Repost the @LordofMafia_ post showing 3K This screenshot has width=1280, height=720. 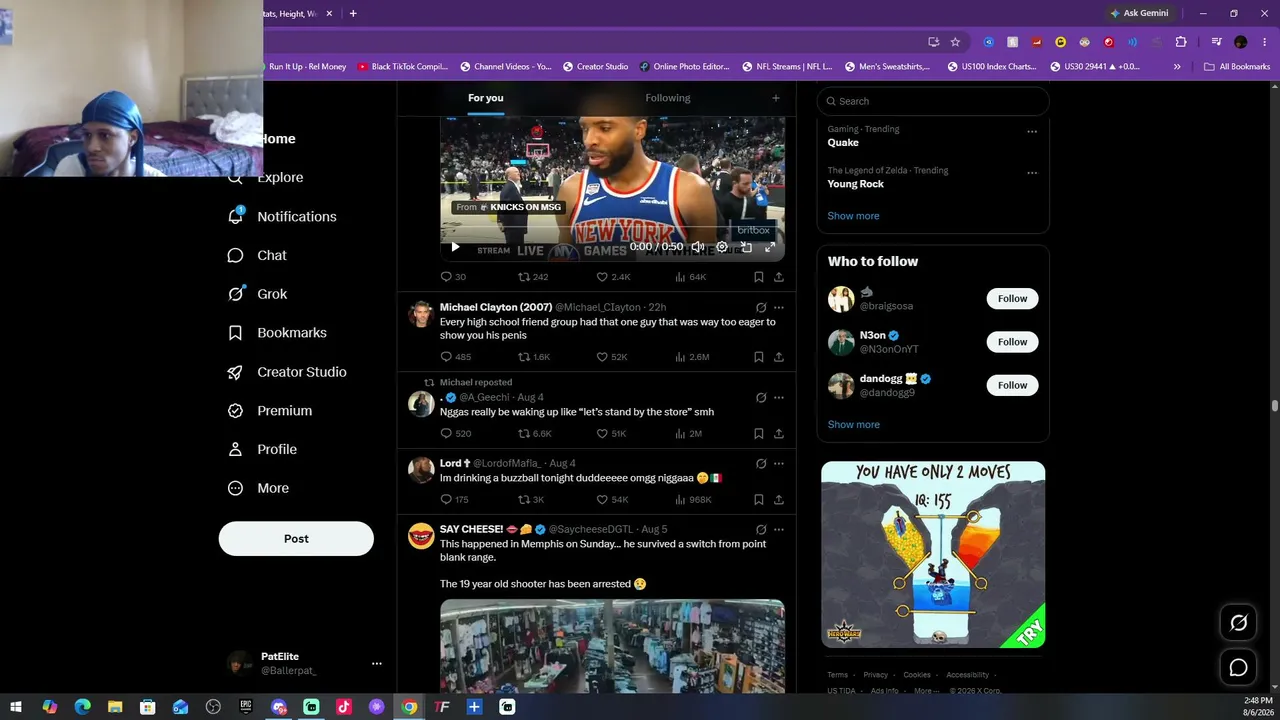[531, 500]
